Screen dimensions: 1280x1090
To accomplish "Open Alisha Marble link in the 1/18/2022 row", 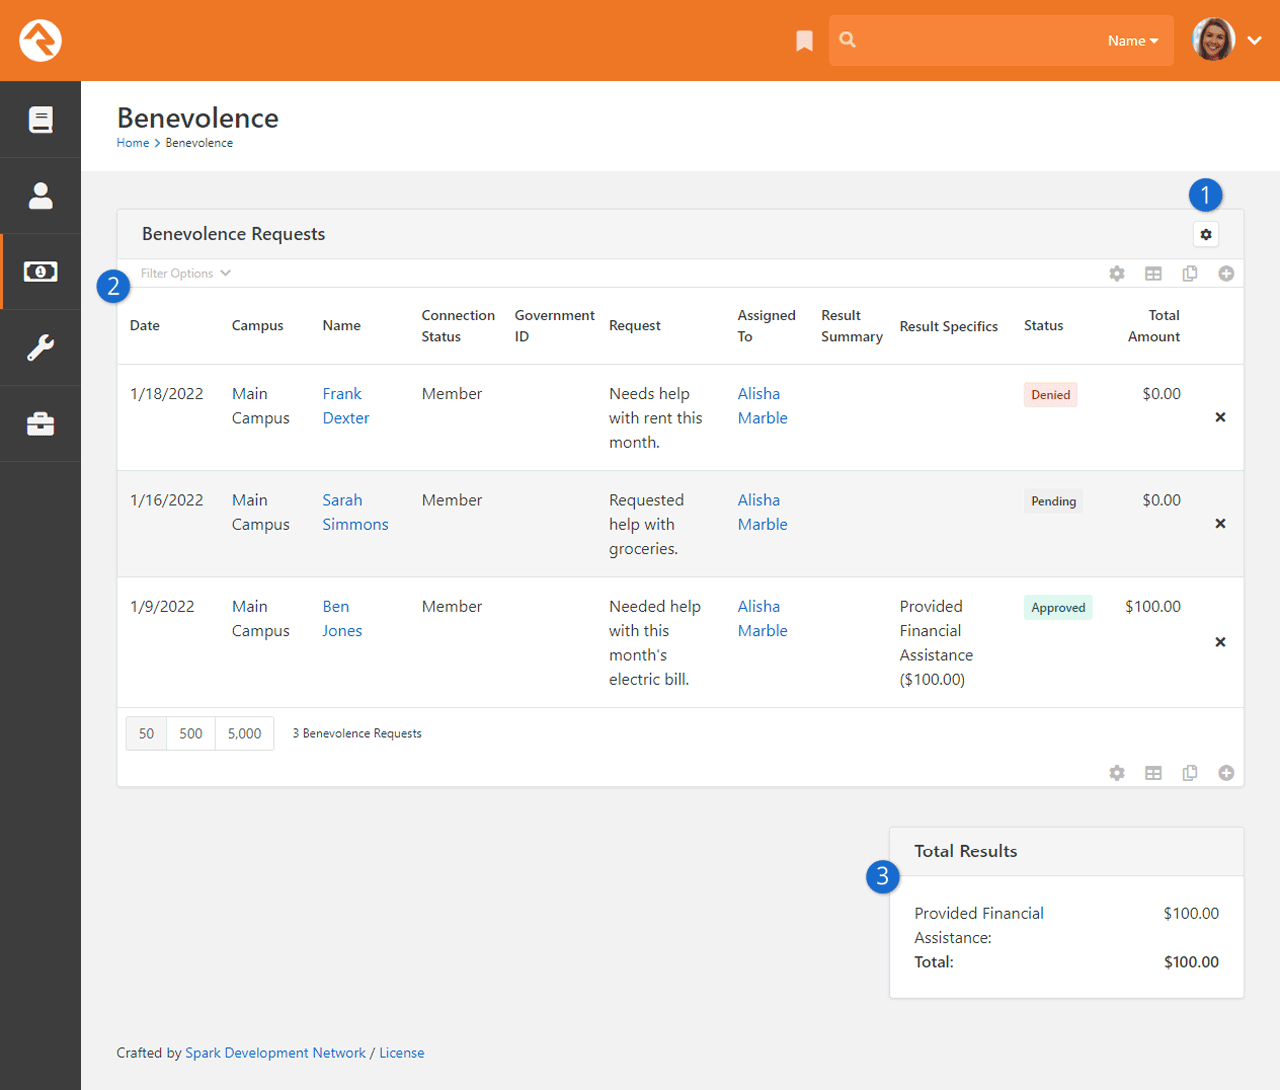I will [763, 406].
